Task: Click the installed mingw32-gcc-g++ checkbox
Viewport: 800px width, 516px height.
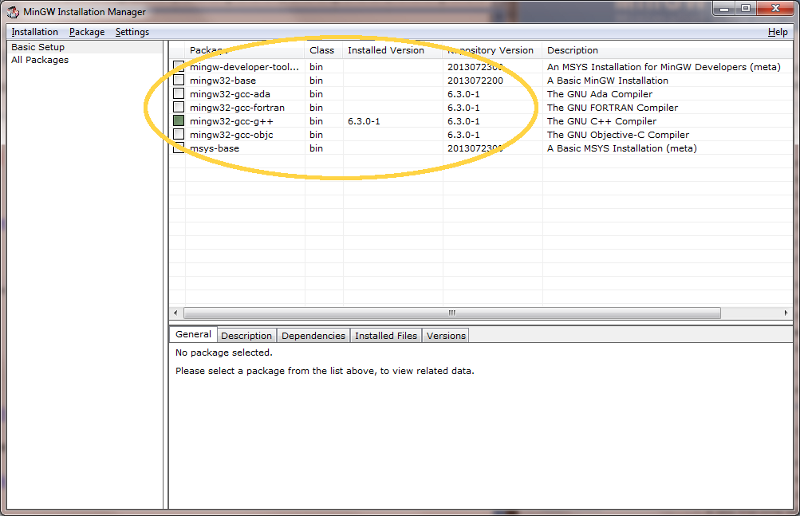Action: (179, 121)
